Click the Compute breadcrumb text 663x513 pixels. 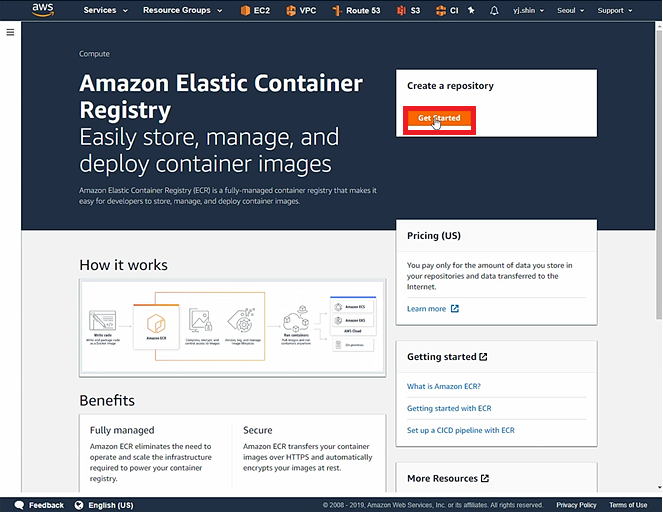coord(94,54)
